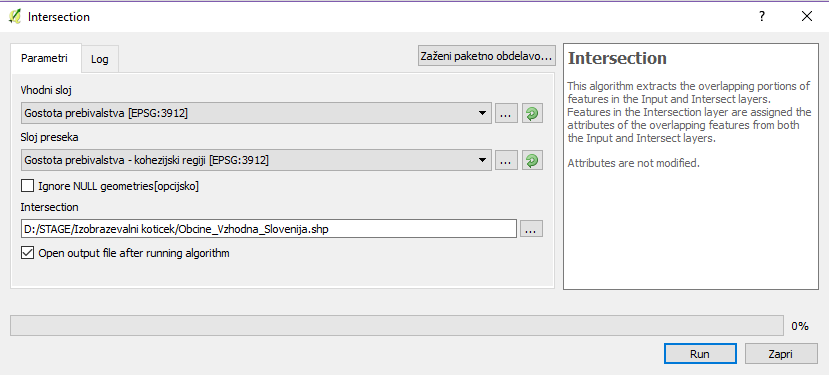Screen dimensions: 829x375
Task: Open the help question mark button
Action: [x=762, y=16]
